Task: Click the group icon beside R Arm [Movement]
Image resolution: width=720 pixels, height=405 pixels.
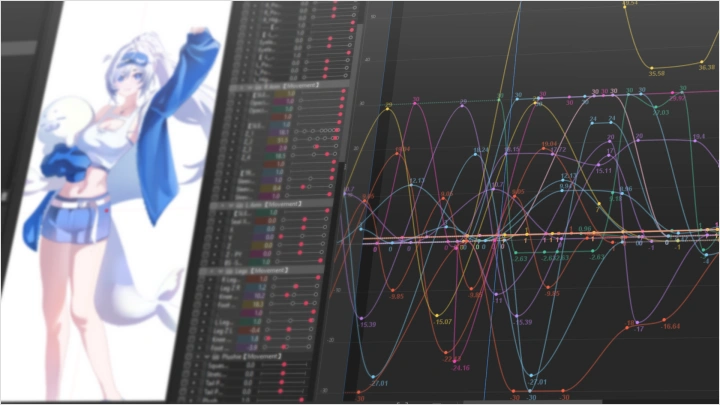Action: point(260,86)
